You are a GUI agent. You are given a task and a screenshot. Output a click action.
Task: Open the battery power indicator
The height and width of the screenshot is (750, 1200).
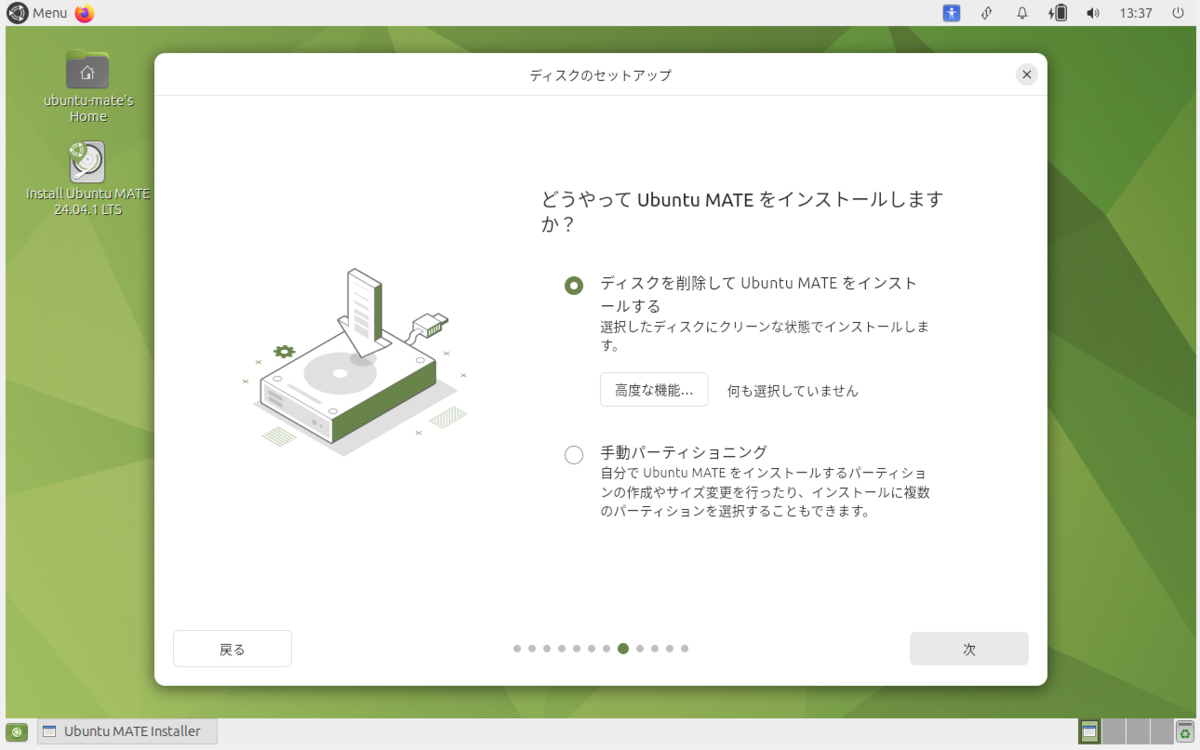point(1057,13)
